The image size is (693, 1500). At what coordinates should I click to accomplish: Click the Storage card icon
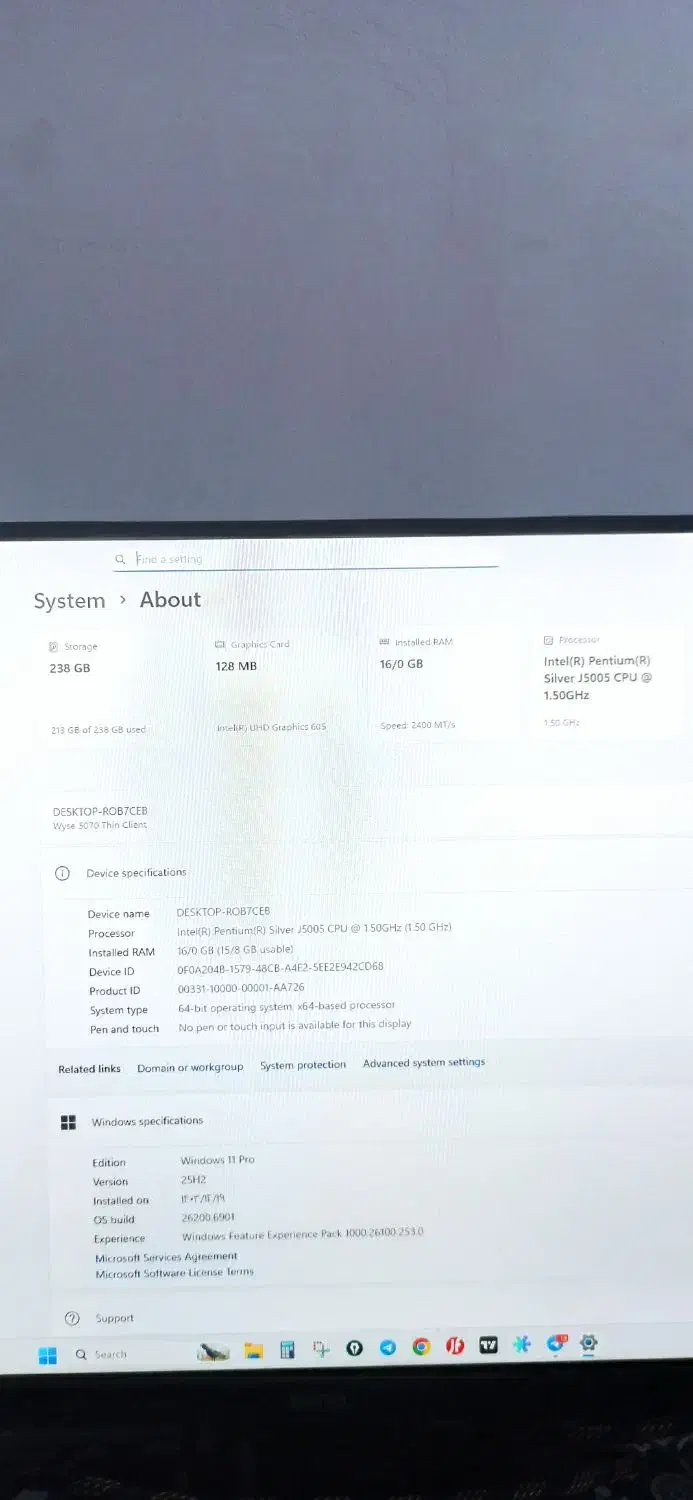pyautogui.click(x=54, y=647)
